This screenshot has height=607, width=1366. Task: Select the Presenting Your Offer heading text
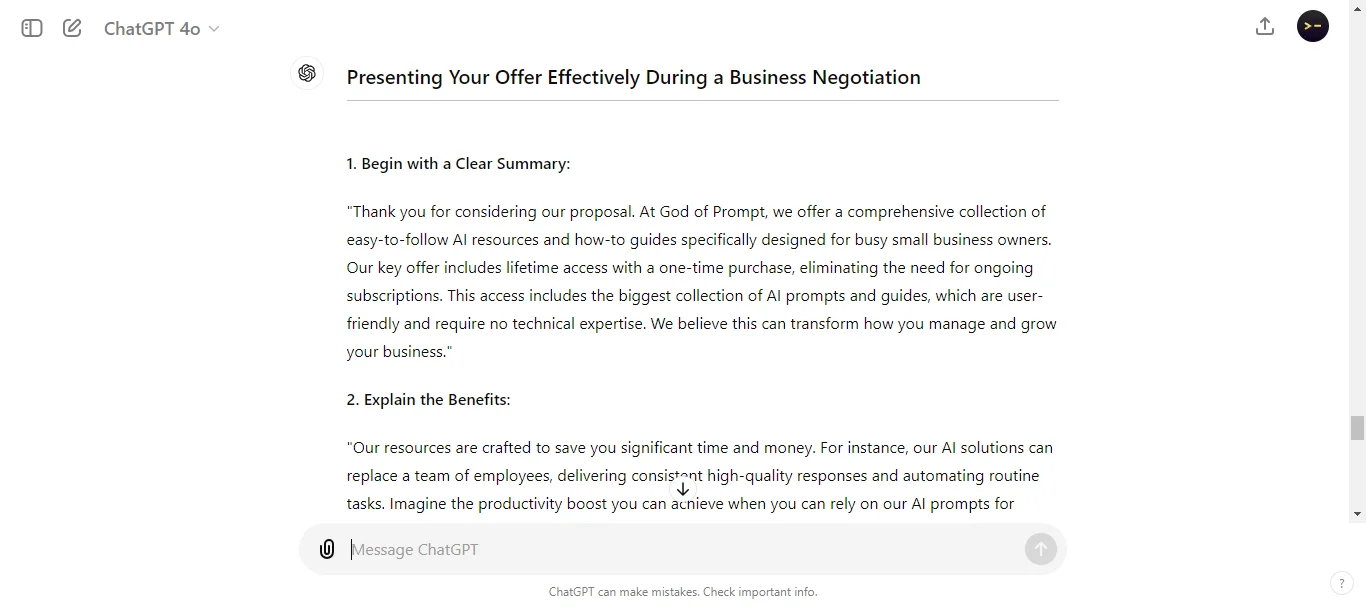point(633,77)
